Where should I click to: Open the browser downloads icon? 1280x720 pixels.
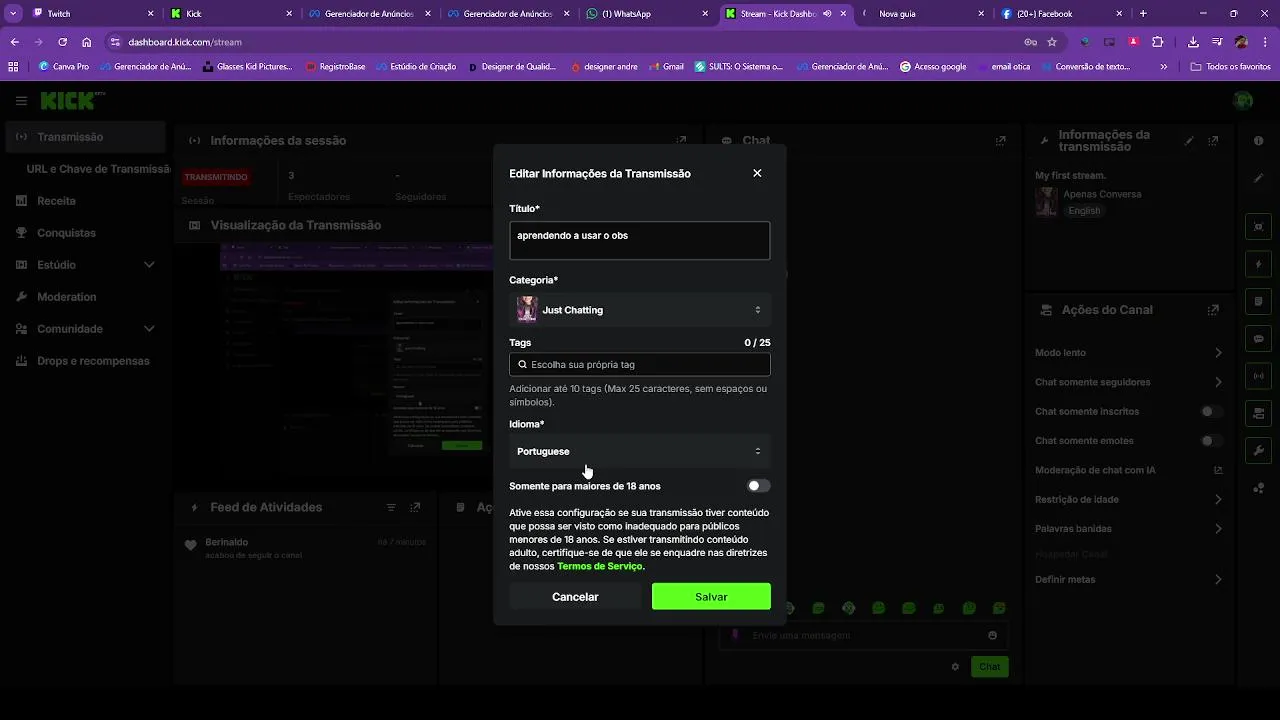1193,42
